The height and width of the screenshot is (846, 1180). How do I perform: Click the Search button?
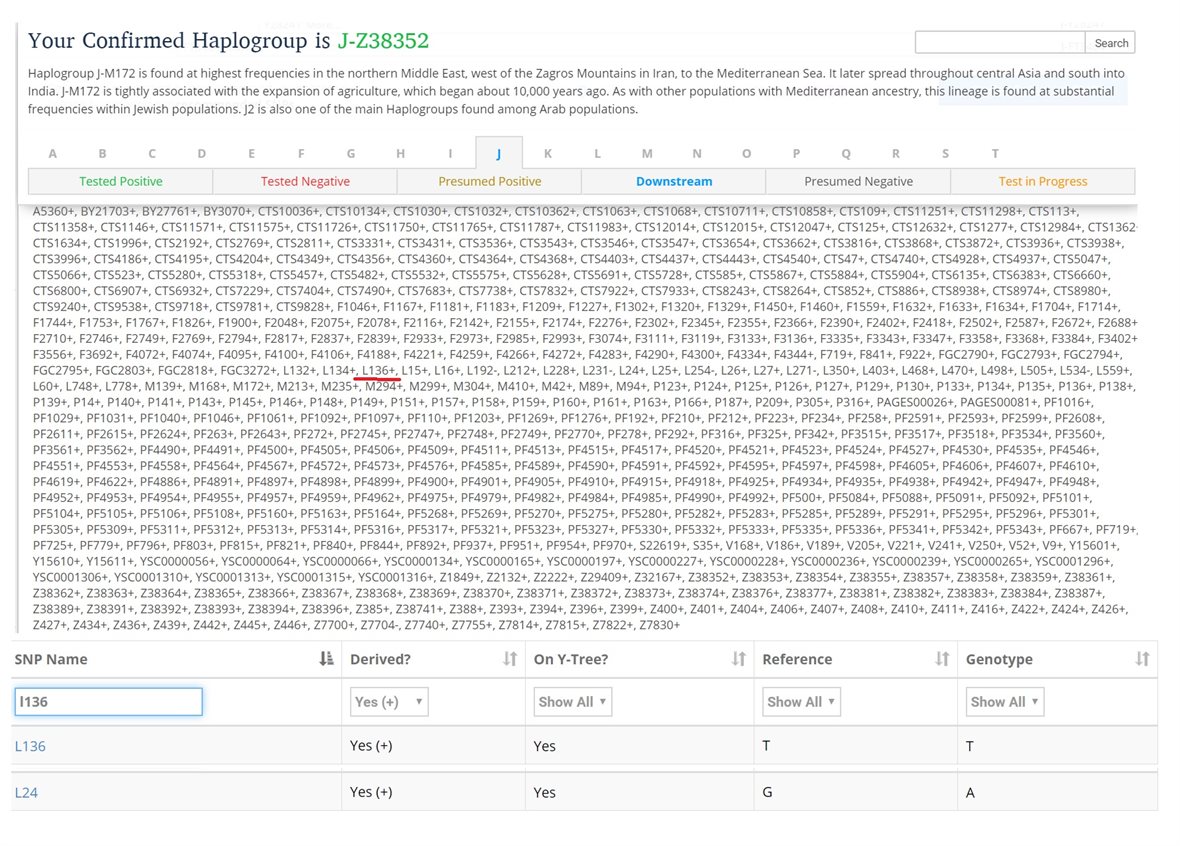coord(1109,42)
